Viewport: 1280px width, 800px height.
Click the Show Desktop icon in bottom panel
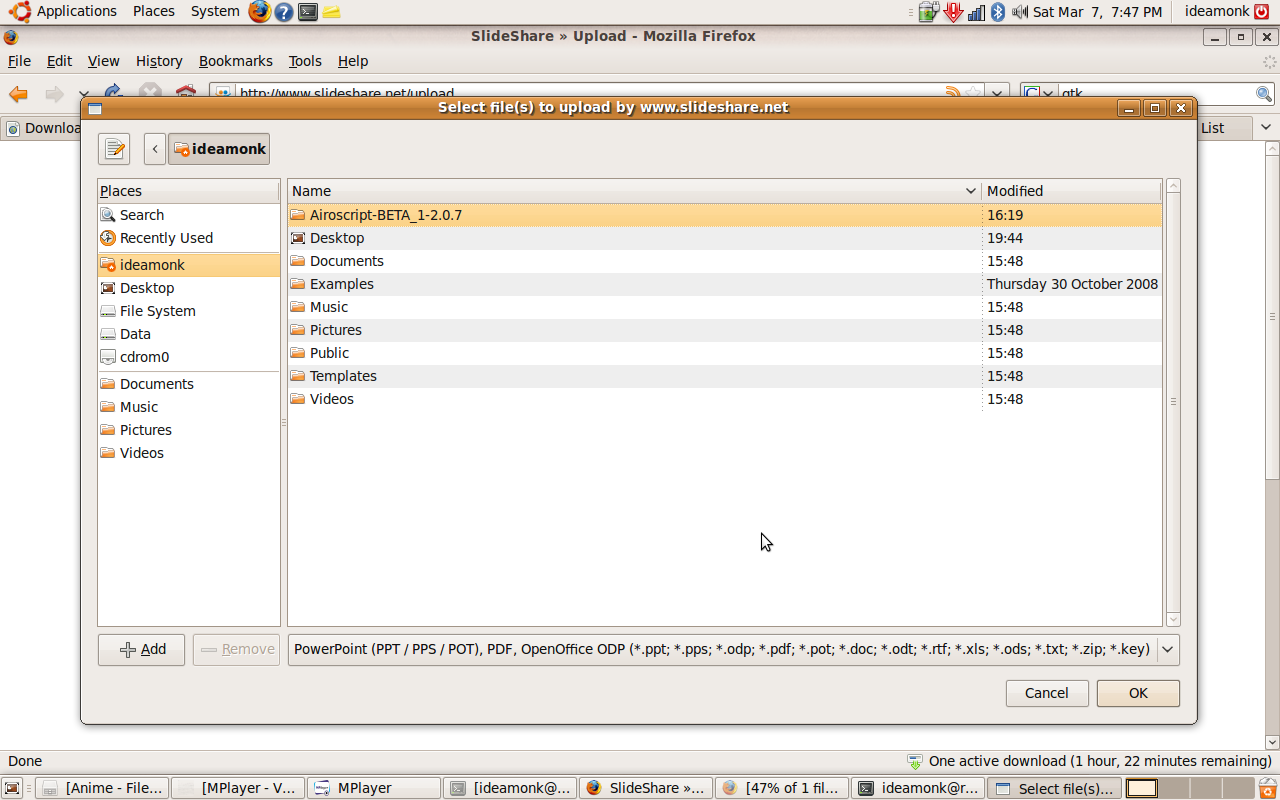14,788
